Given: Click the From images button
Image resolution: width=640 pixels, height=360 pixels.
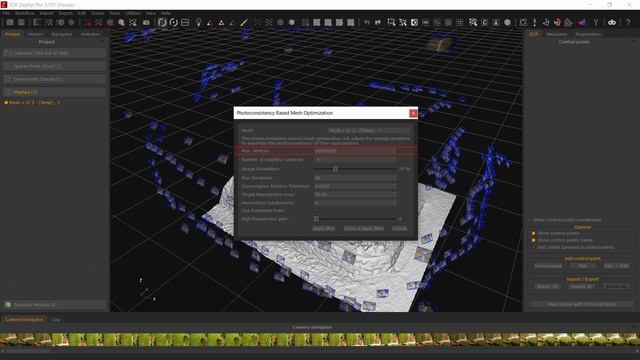Looking at the screenshot, I should pos(548,266).
